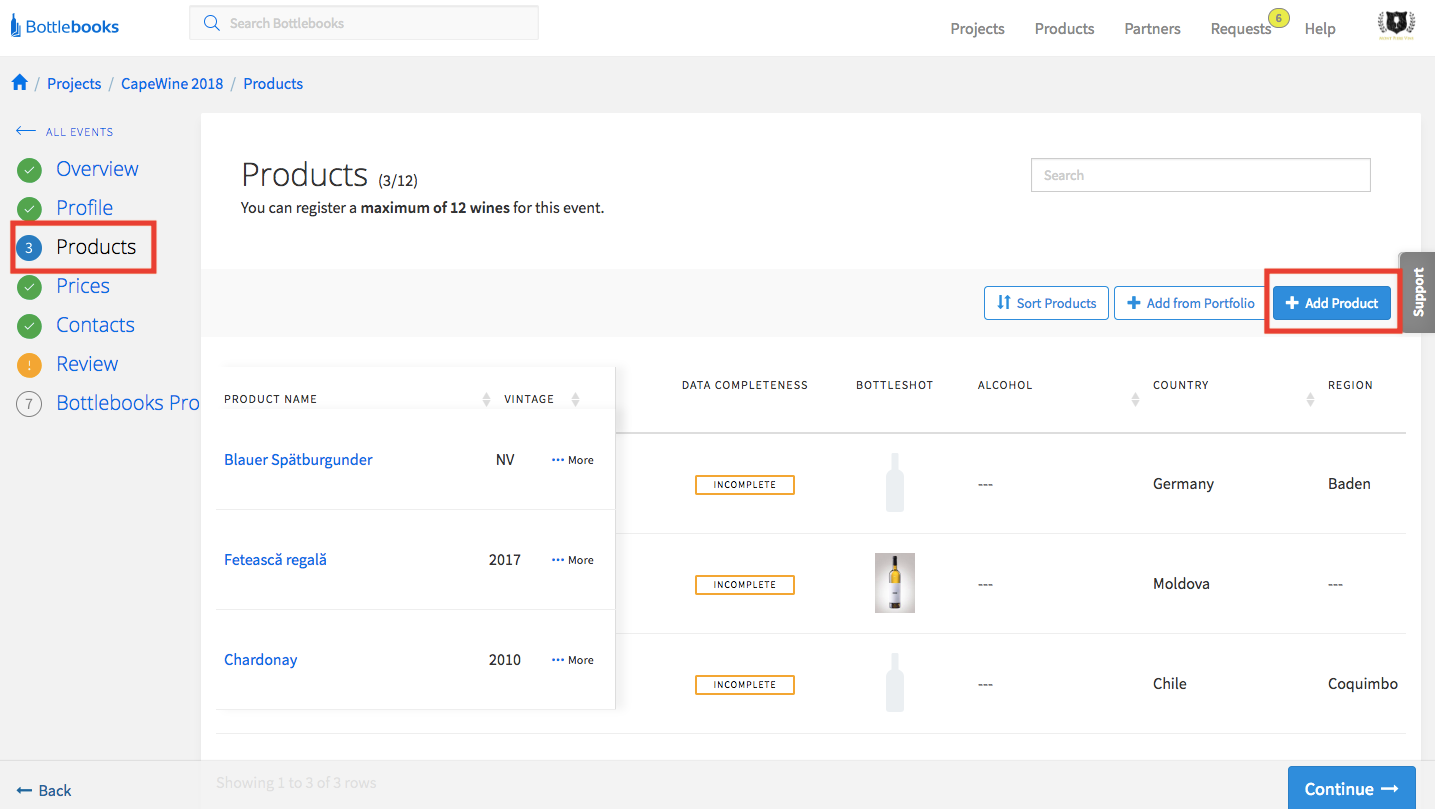
Task: Click Add from Portfolio button
Action: 1190,303
